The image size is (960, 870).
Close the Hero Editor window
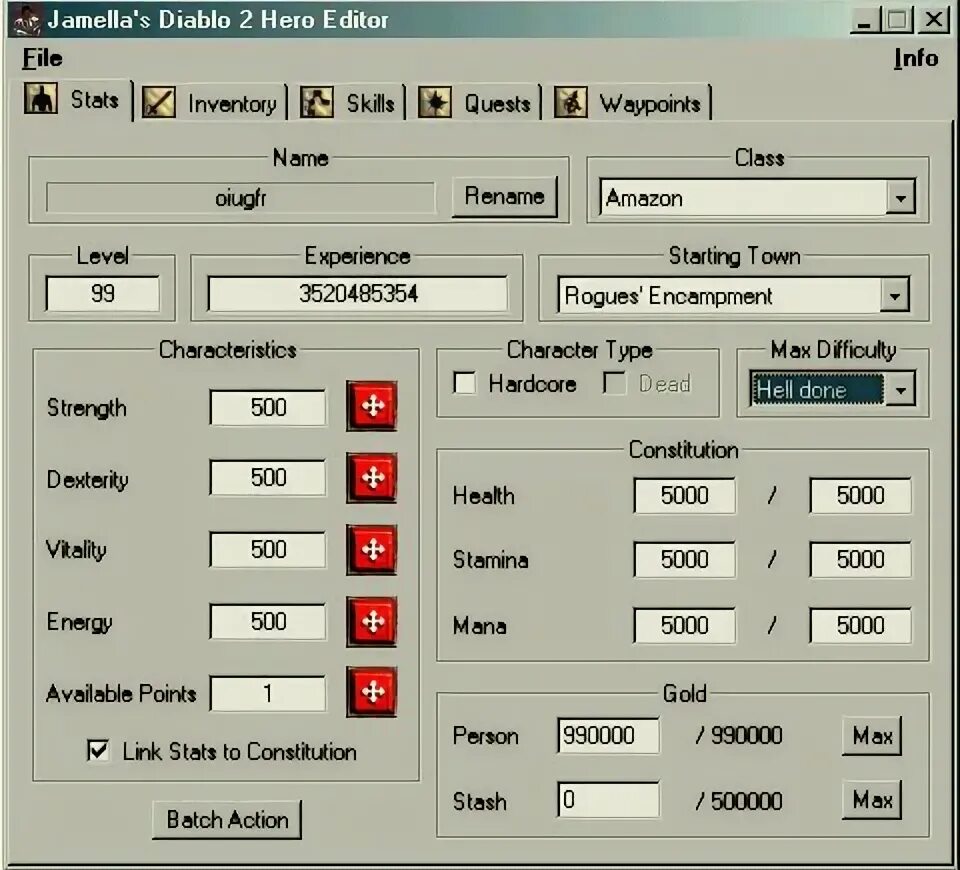[933, 20]
